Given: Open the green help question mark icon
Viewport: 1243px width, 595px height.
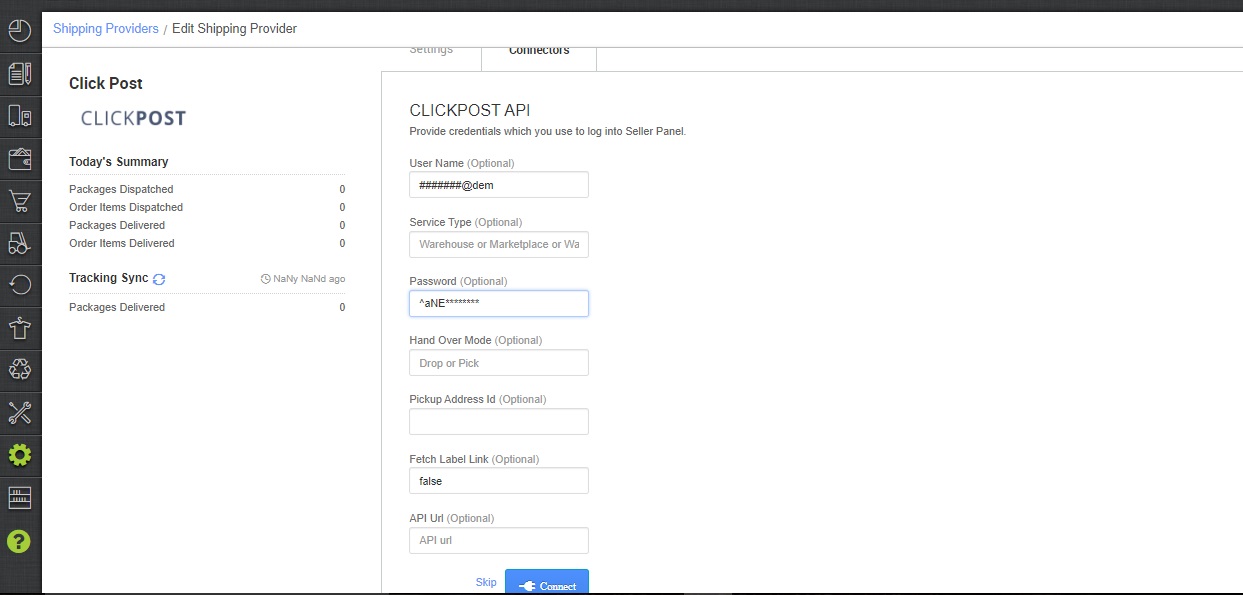Looking at the screenshot, I should pyautogui.click(x=20, y=541).
